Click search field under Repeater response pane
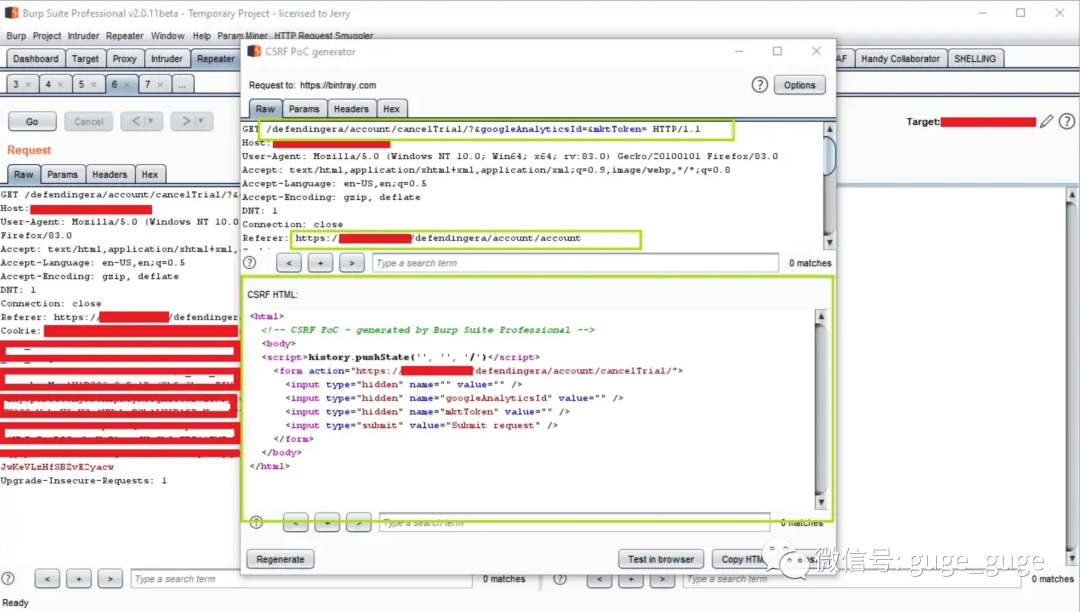This screenshot has height=612, width=1080. (852, 579)
